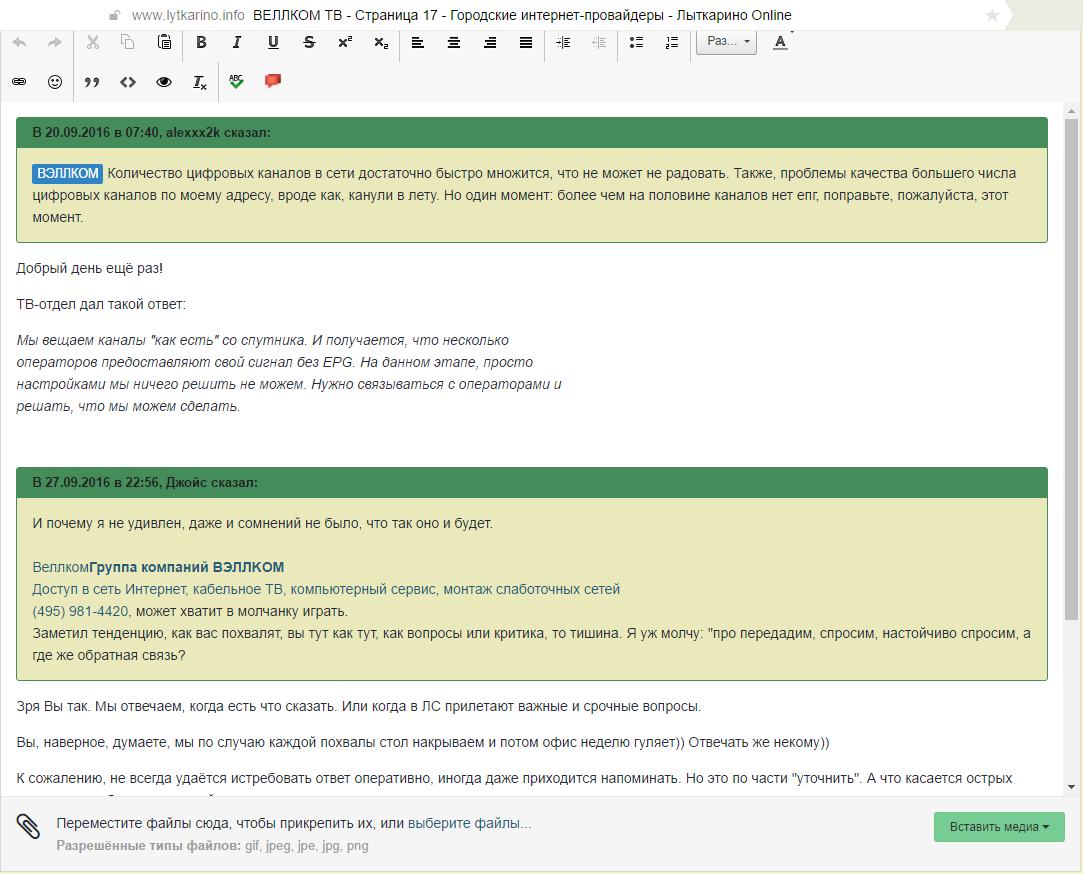The image size is (1083, 874).
Task: Open the emoticon picker
Action: click(x=55, y=82)
